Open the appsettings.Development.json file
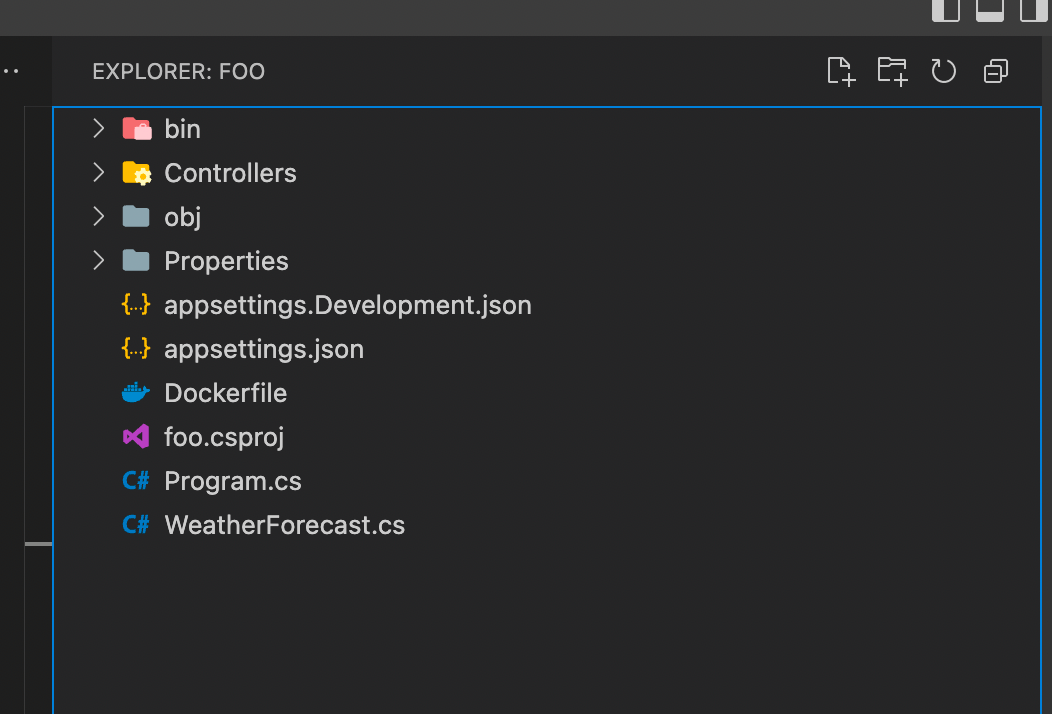This screenshot has height=714, width=1052. click(x=347, y=305)
